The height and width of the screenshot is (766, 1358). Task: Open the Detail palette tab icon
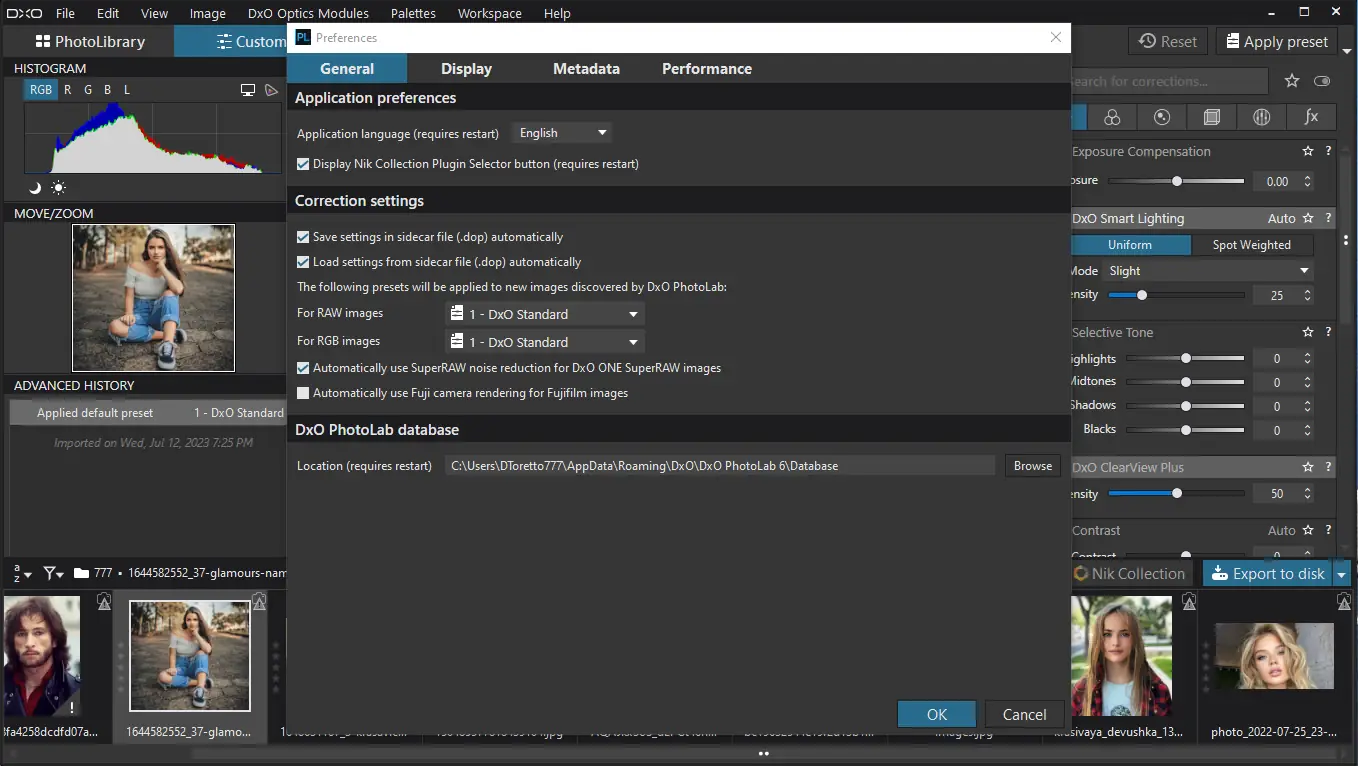tap(1162, 117)
